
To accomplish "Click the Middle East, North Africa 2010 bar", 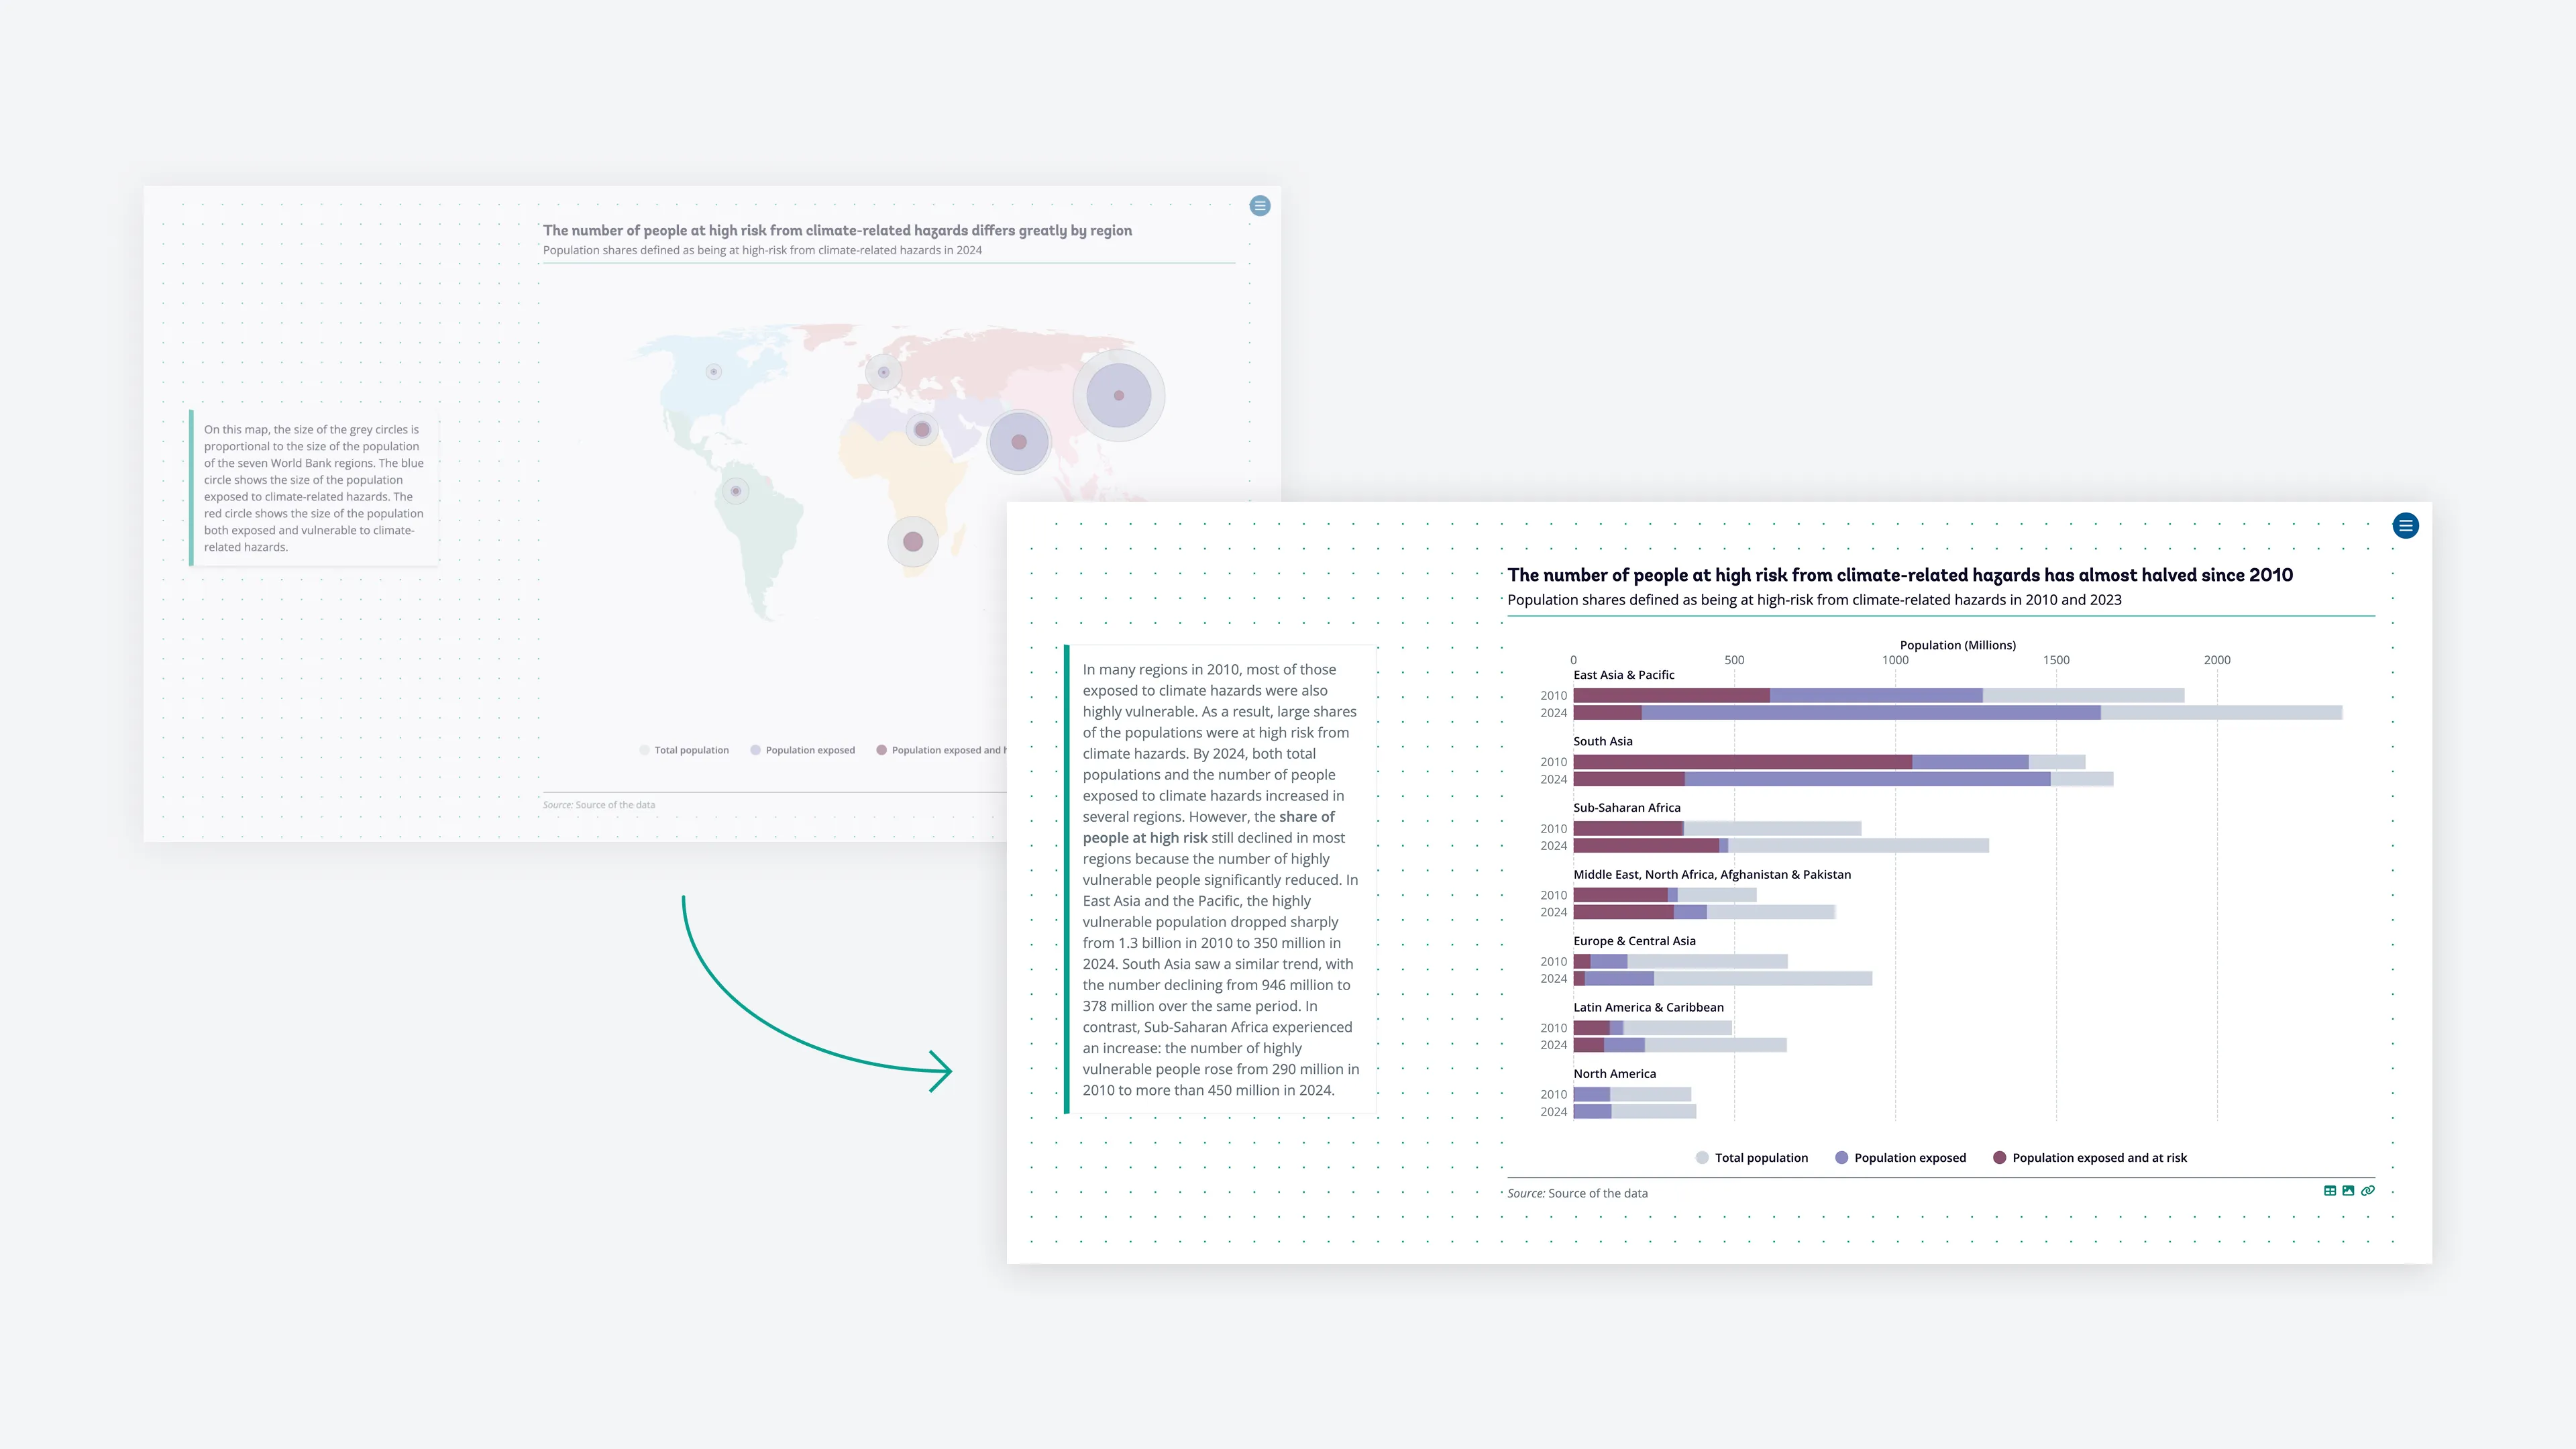I will (x=1664, y=895).
